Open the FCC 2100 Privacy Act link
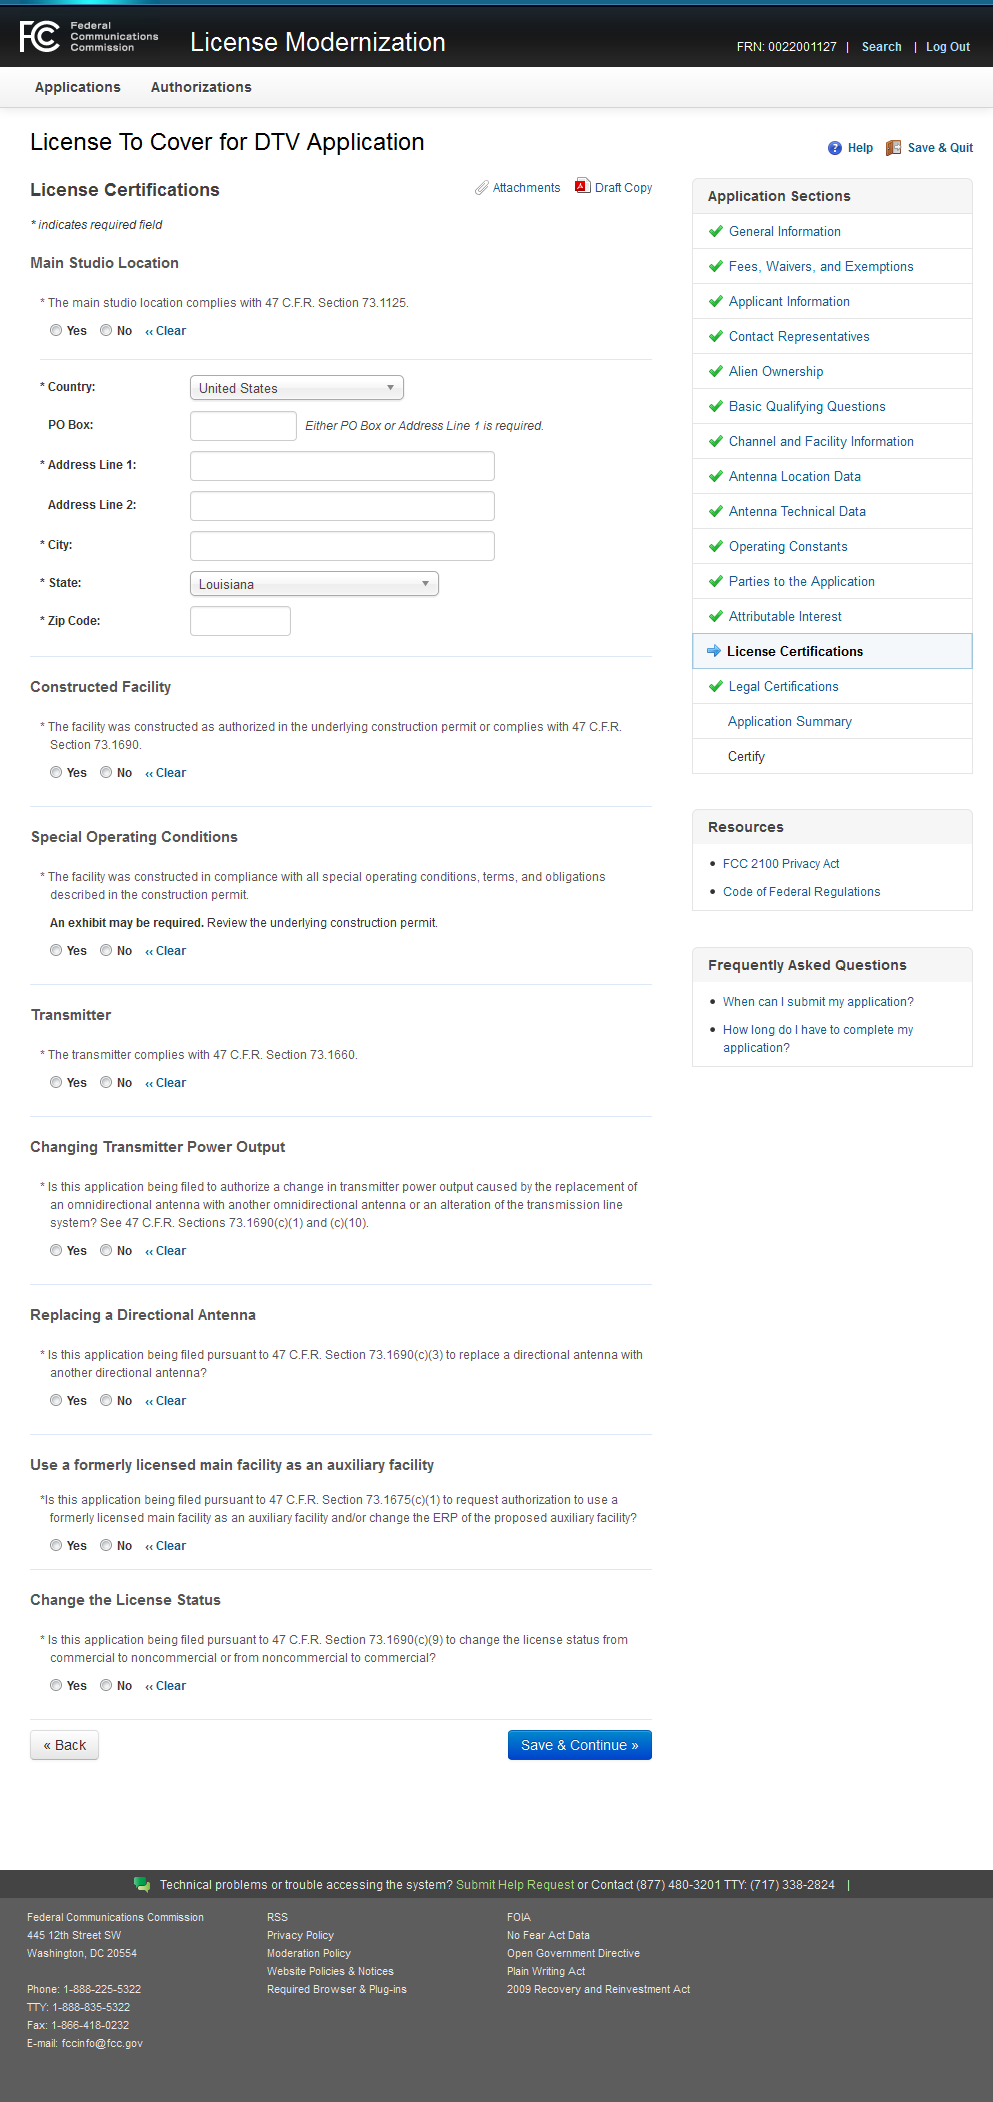Viewport: 993px width, 2102px height. (781, 864)
